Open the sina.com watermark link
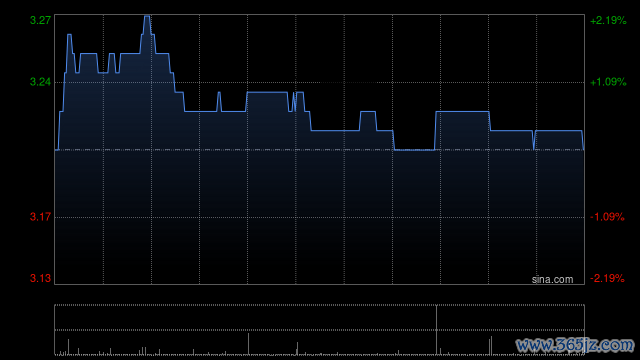This screenshot has height=360, width=640. pyautogui.click(x=552, y=279)
